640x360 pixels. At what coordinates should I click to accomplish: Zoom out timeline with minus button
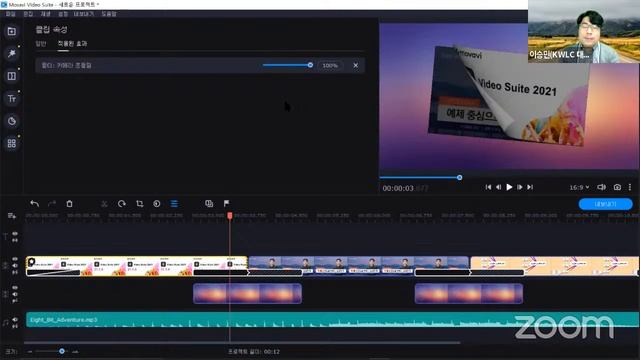click(30, 351)
